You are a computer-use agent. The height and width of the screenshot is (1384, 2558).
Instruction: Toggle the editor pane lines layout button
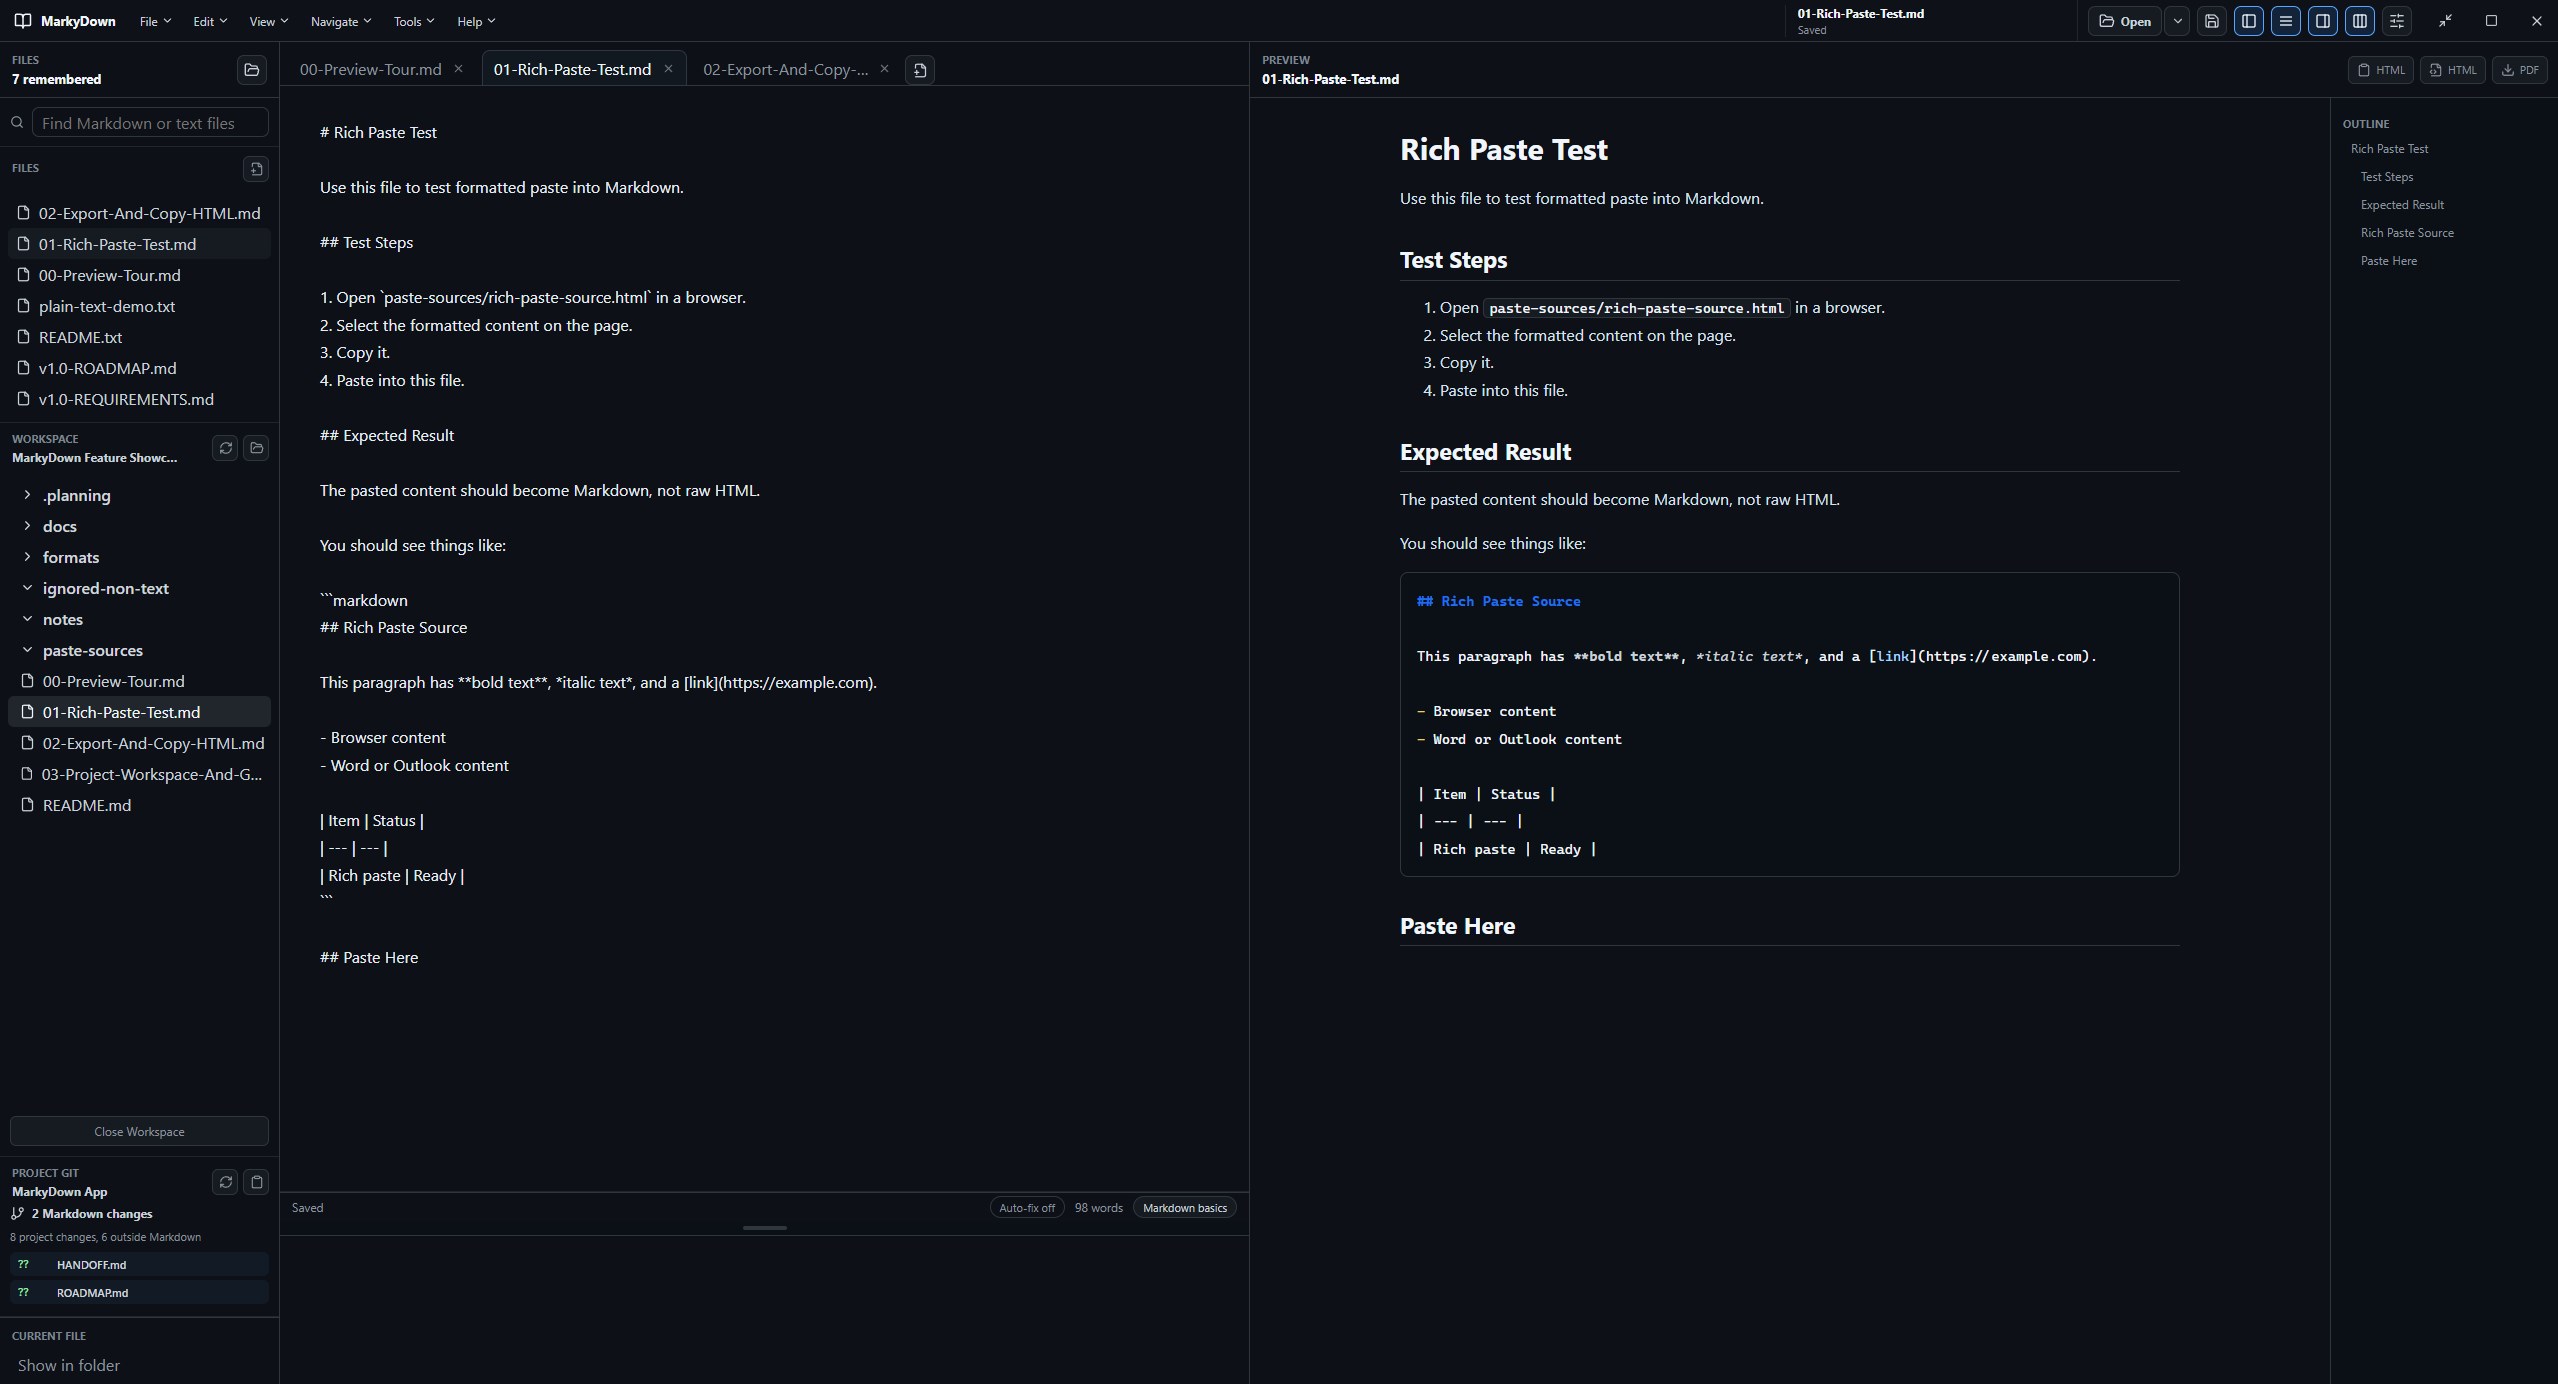pos(2286,21)
